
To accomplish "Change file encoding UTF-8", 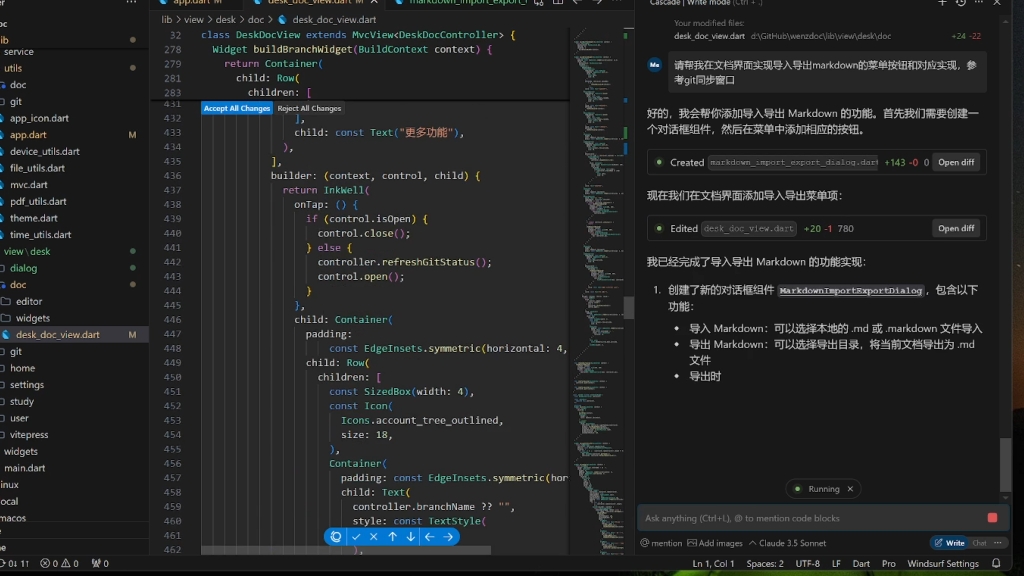I will click(807, 563).
